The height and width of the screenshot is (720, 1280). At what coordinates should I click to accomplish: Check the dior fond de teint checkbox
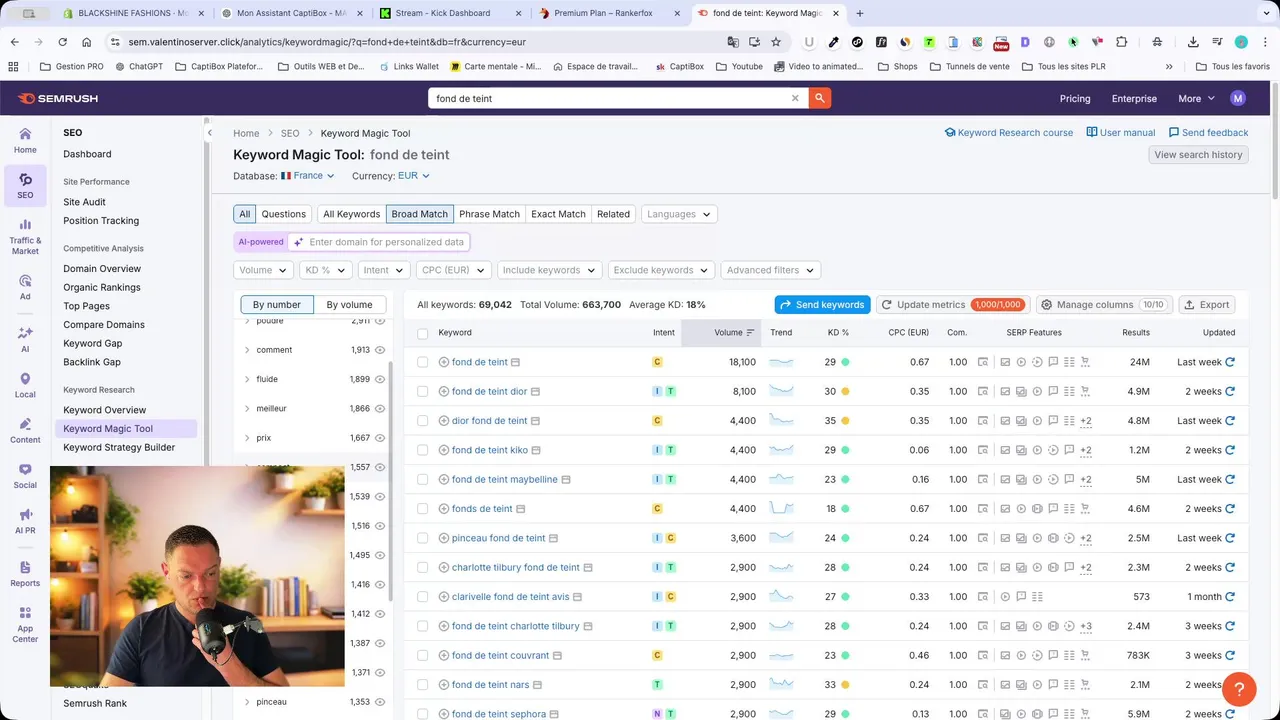422,421
